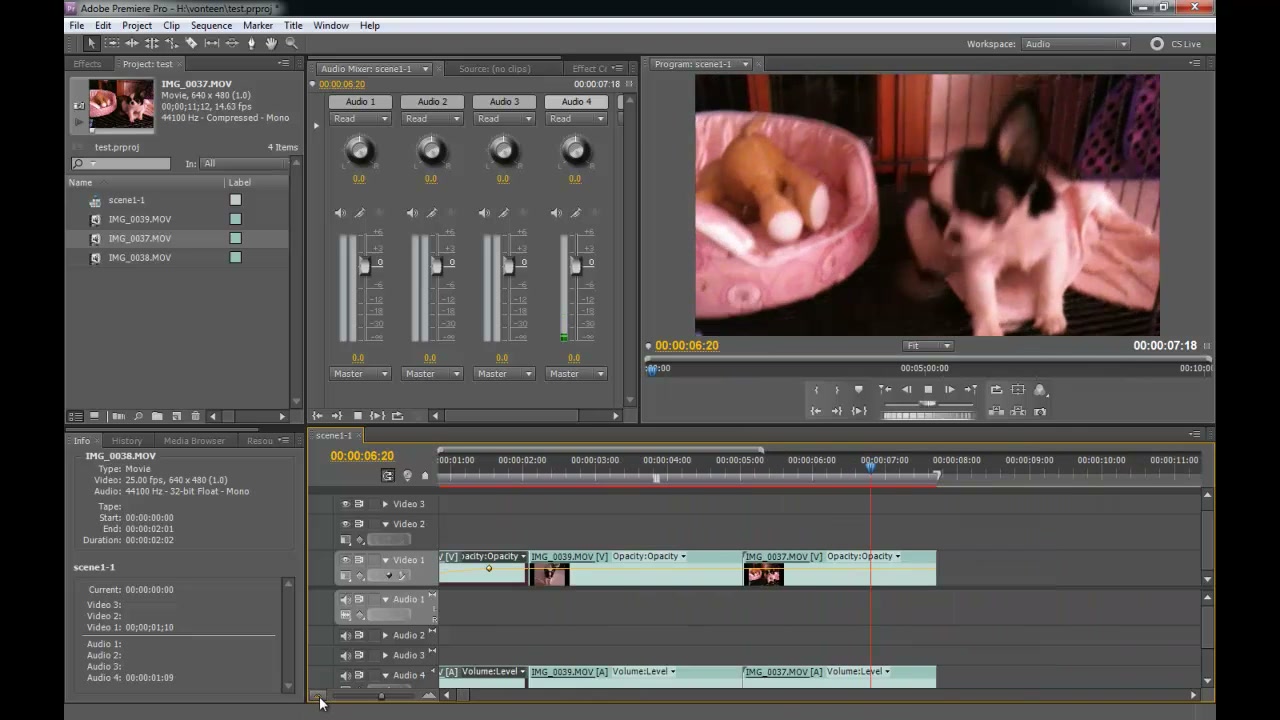Click the timeline Set Unnumbered Marker icon
Viewport: 1280px width, 720px height.
coord(425,476)
